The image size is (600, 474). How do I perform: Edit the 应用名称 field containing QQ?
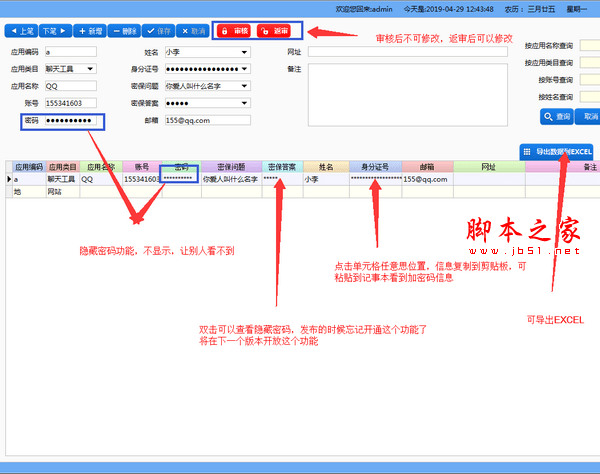[x=71, y=86]
